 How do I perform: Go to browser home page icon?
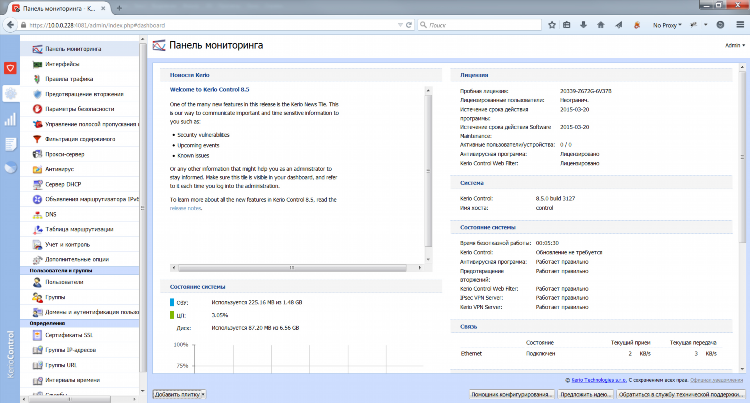pyautogui.click(x=601, y=25)
